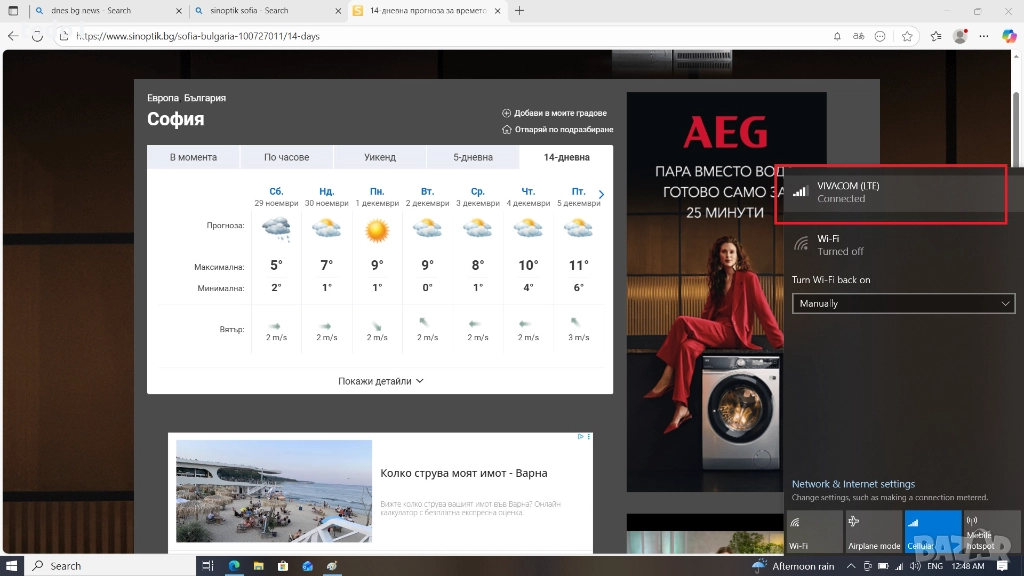Select the '5-дневна' forecast tab
Screen dimensions: 1024x576
472,157
